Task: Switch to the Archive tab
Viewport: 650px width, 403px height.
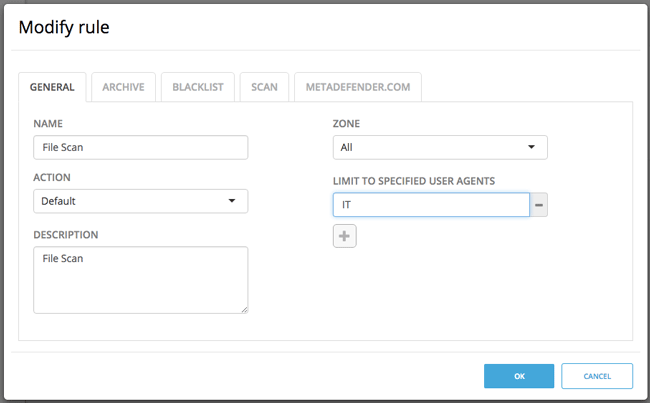Action: (123, 87)
